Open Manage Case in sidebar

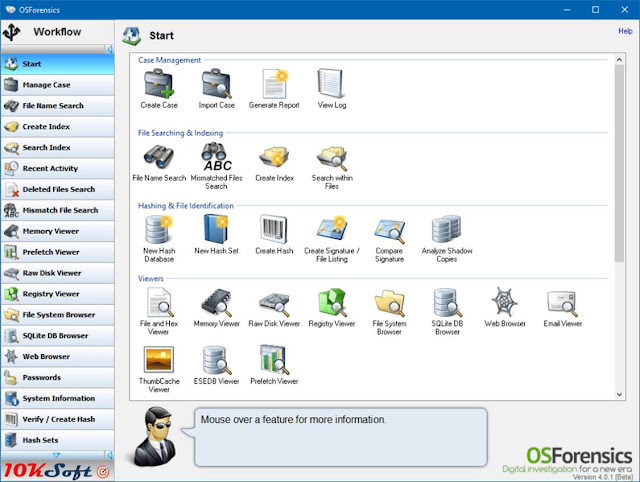(x=58, y=85)
